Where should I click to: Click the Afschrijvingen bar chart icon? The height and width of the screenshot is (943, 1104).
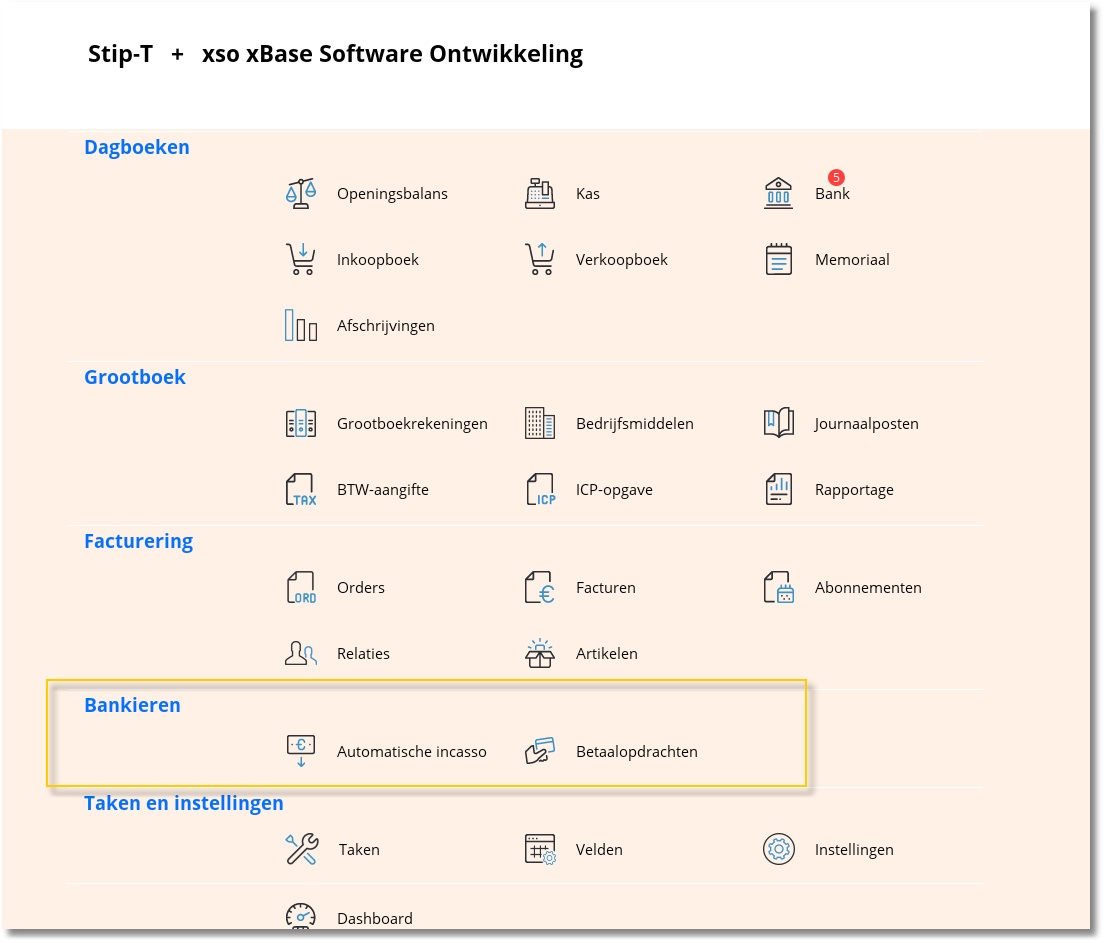(x=300, y=325)
